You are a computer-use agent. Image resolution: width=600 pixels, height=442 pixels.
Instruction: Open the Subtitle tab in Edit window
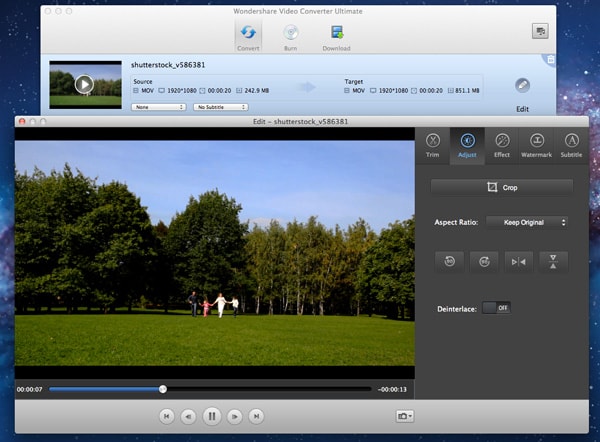pos(571,146)
